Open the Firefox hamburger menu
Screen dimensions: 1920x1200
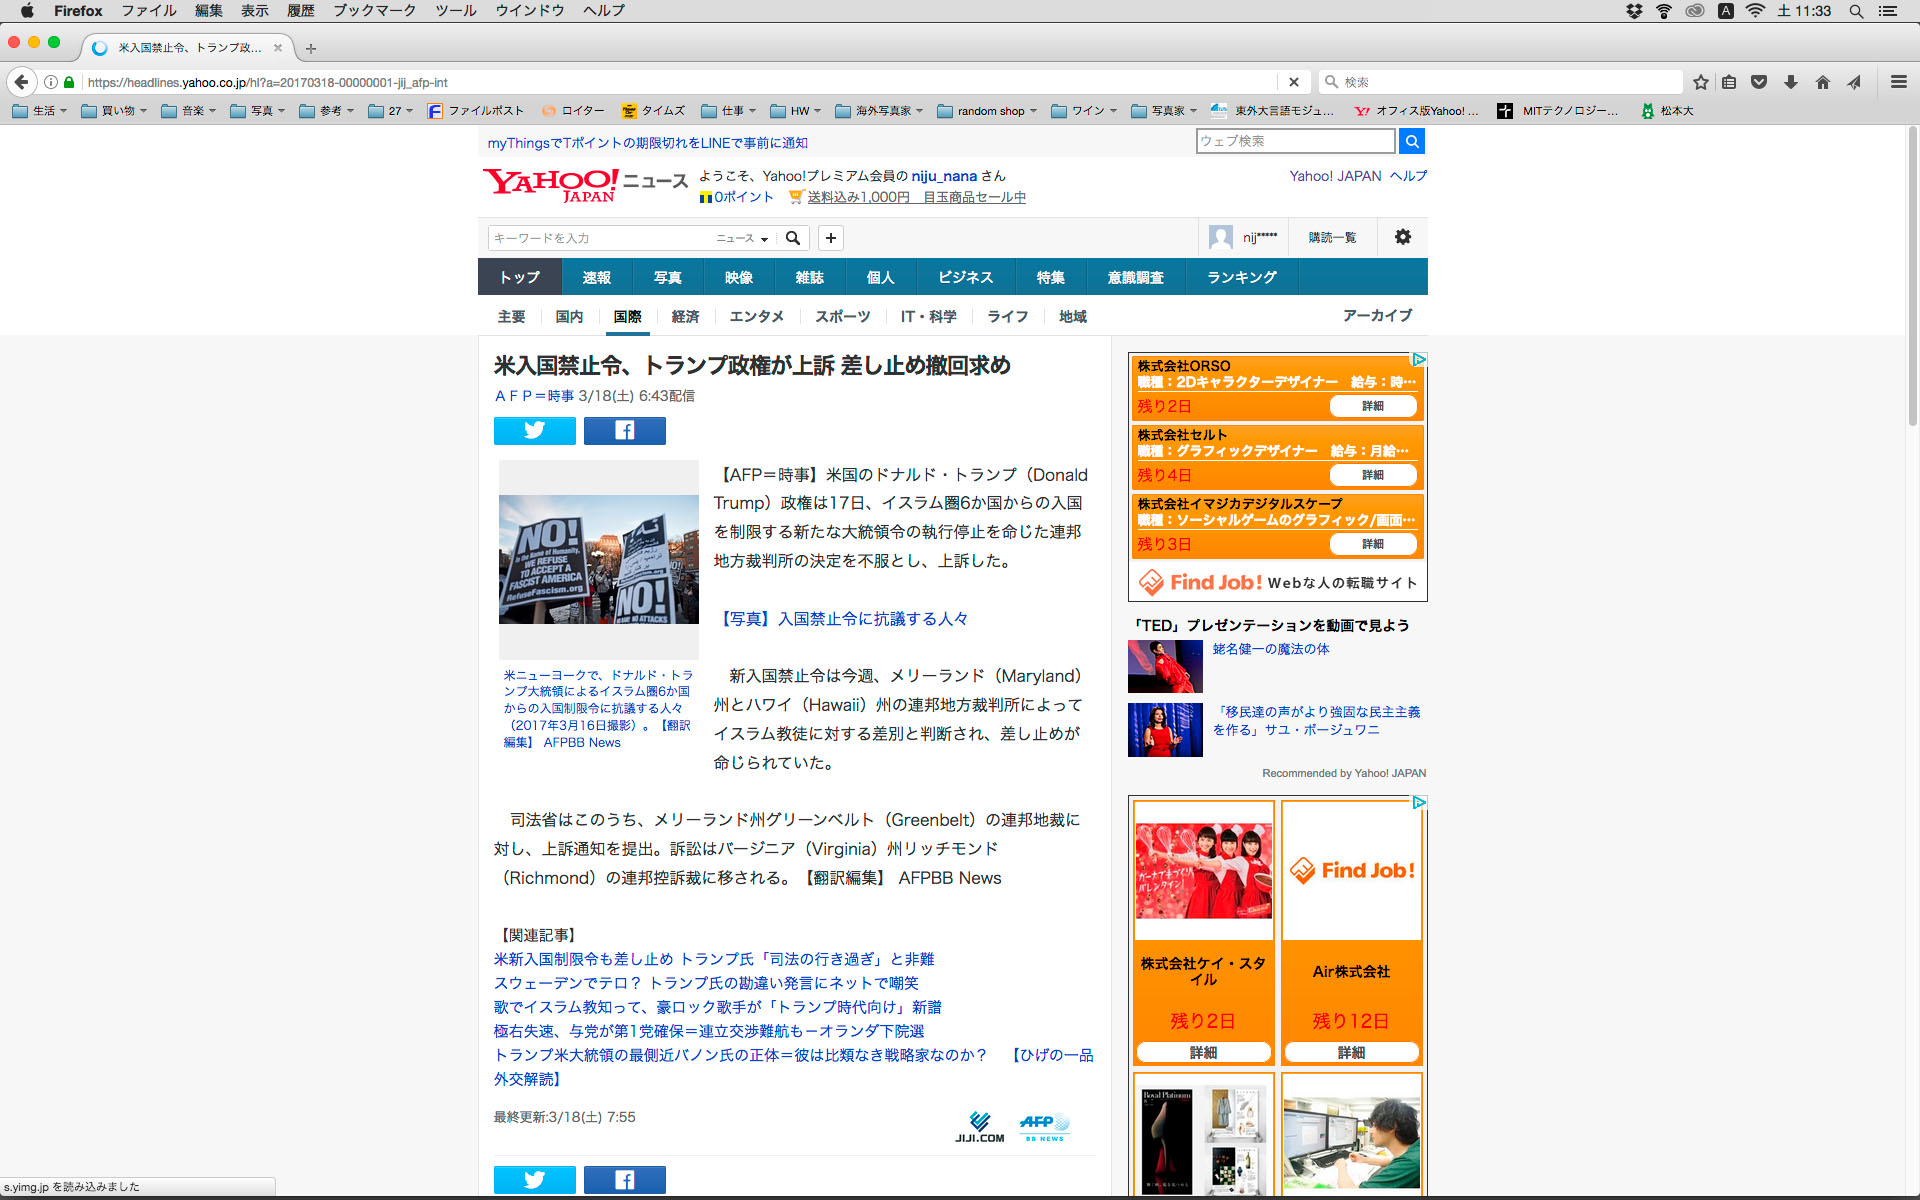(1898, 82)
